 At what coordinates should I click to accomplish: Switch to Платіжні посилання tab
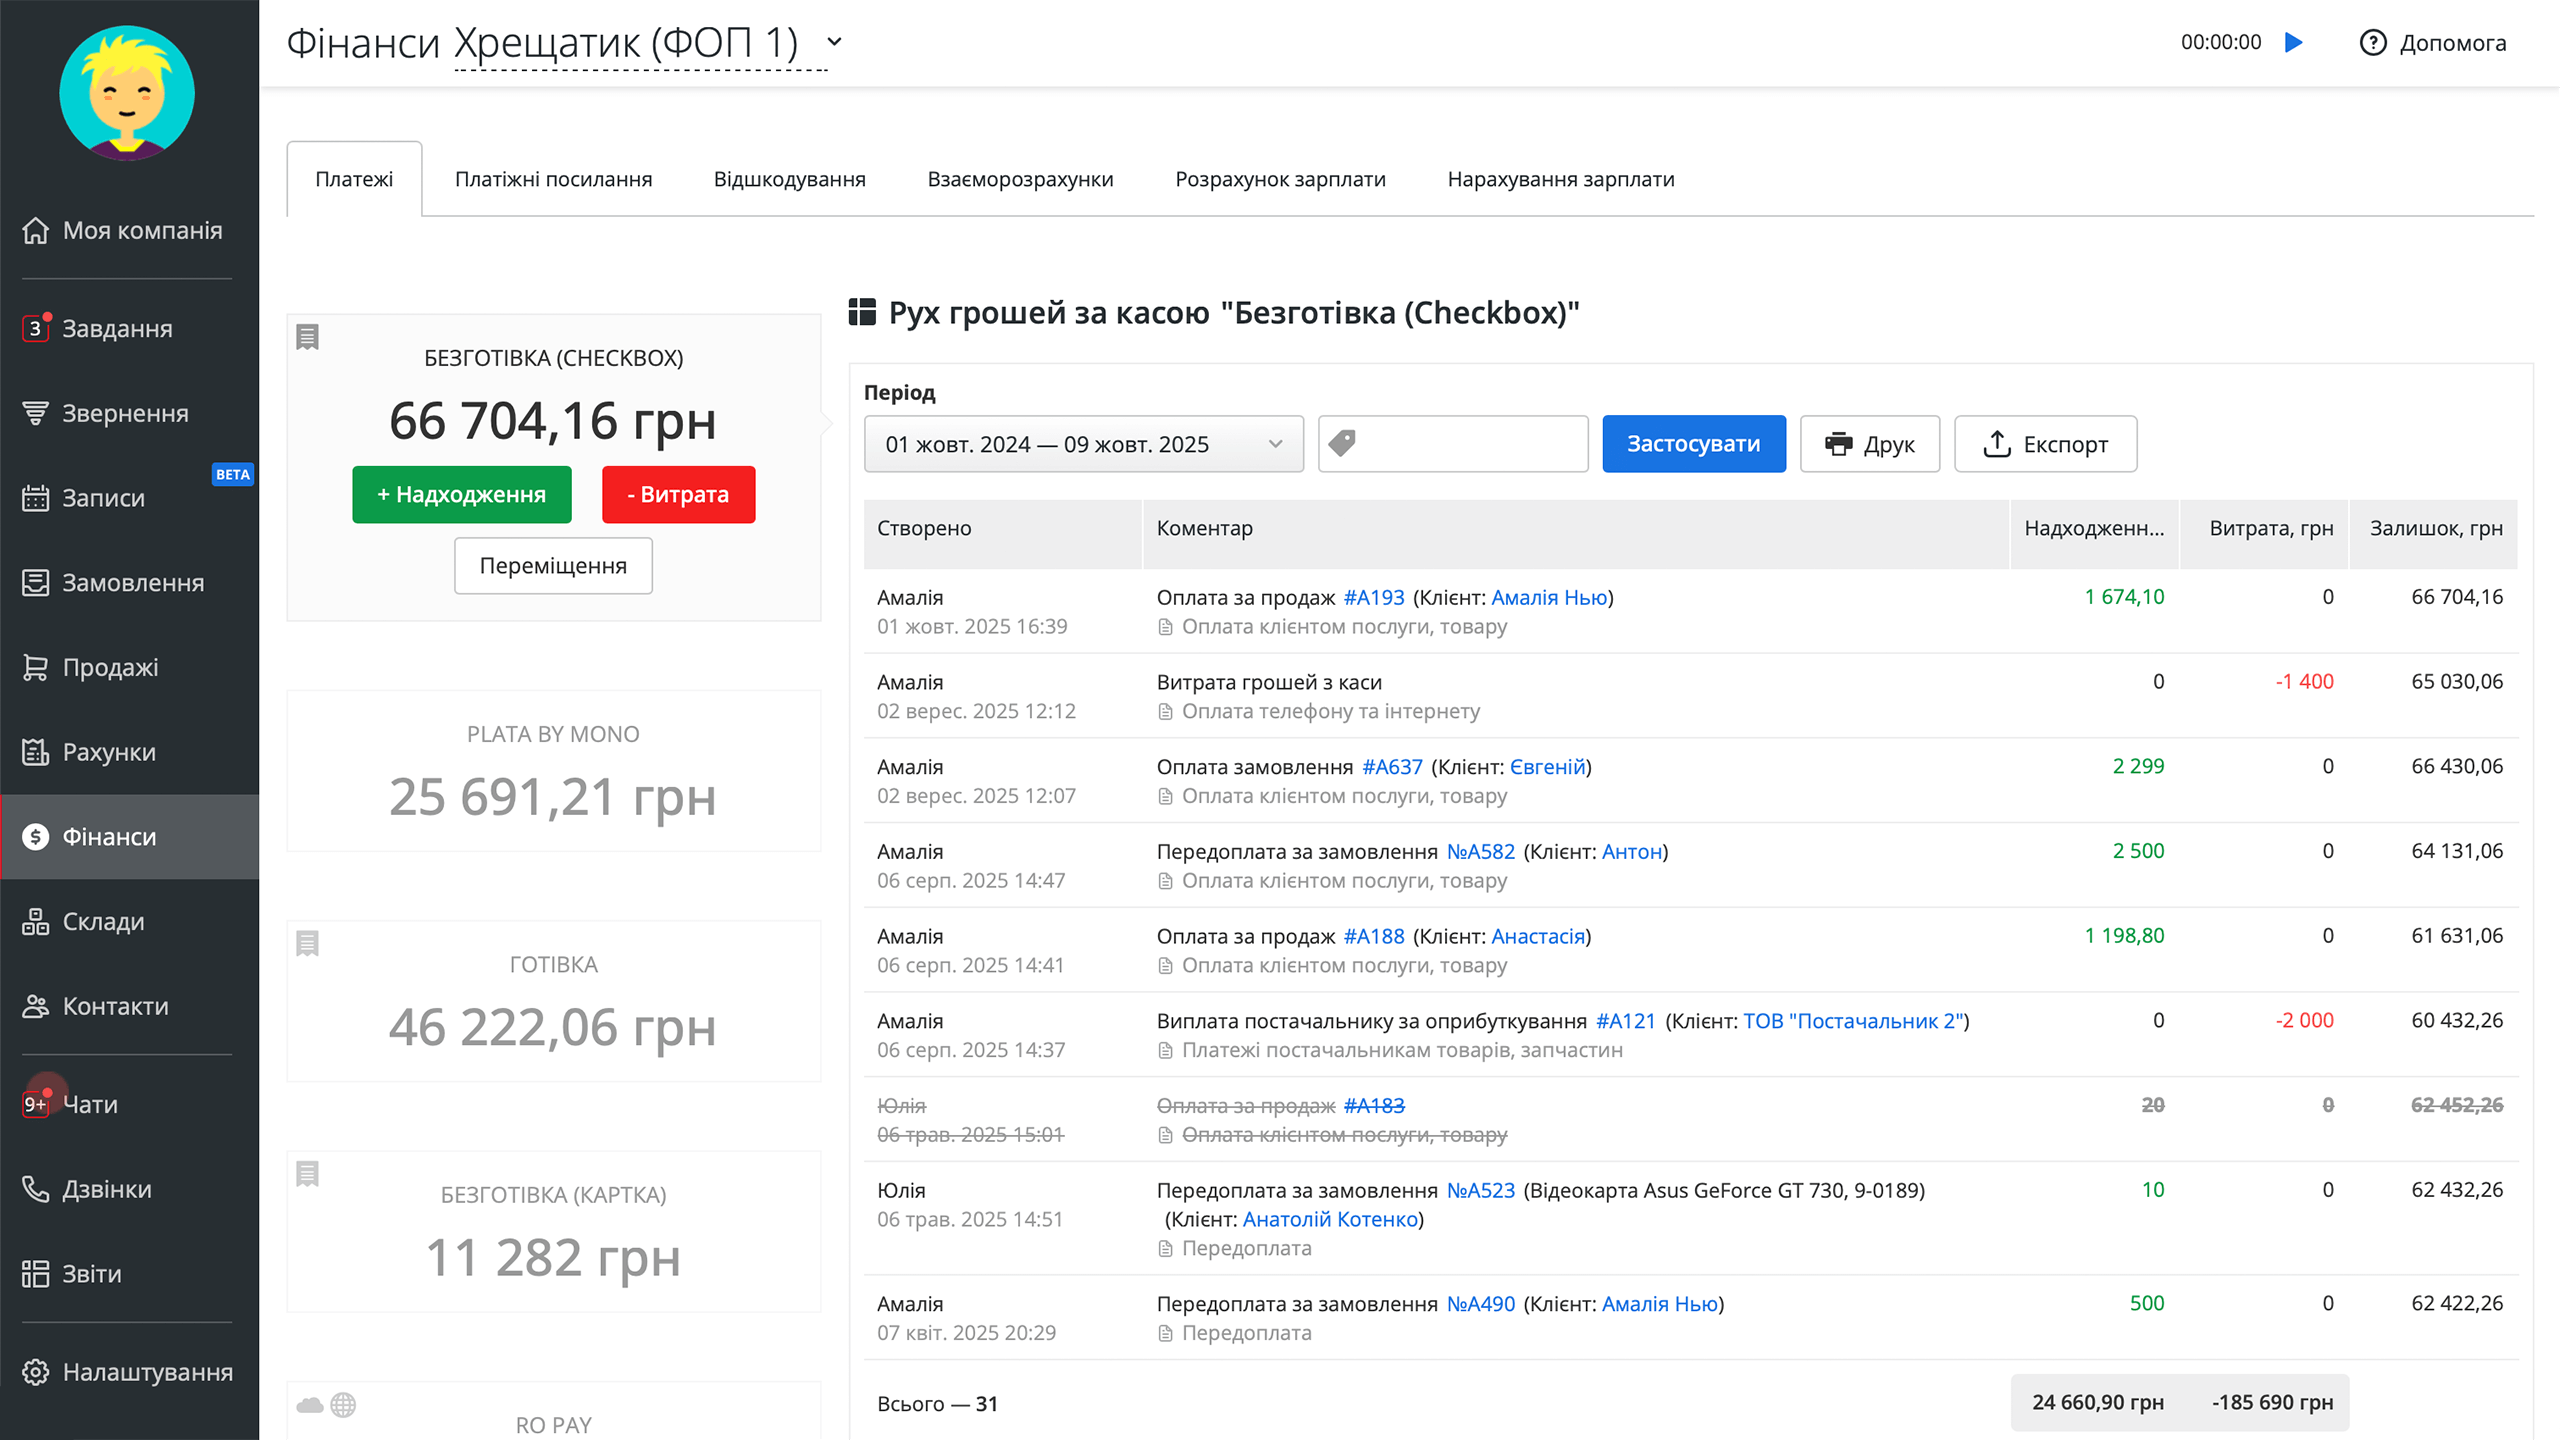[553, 179]
